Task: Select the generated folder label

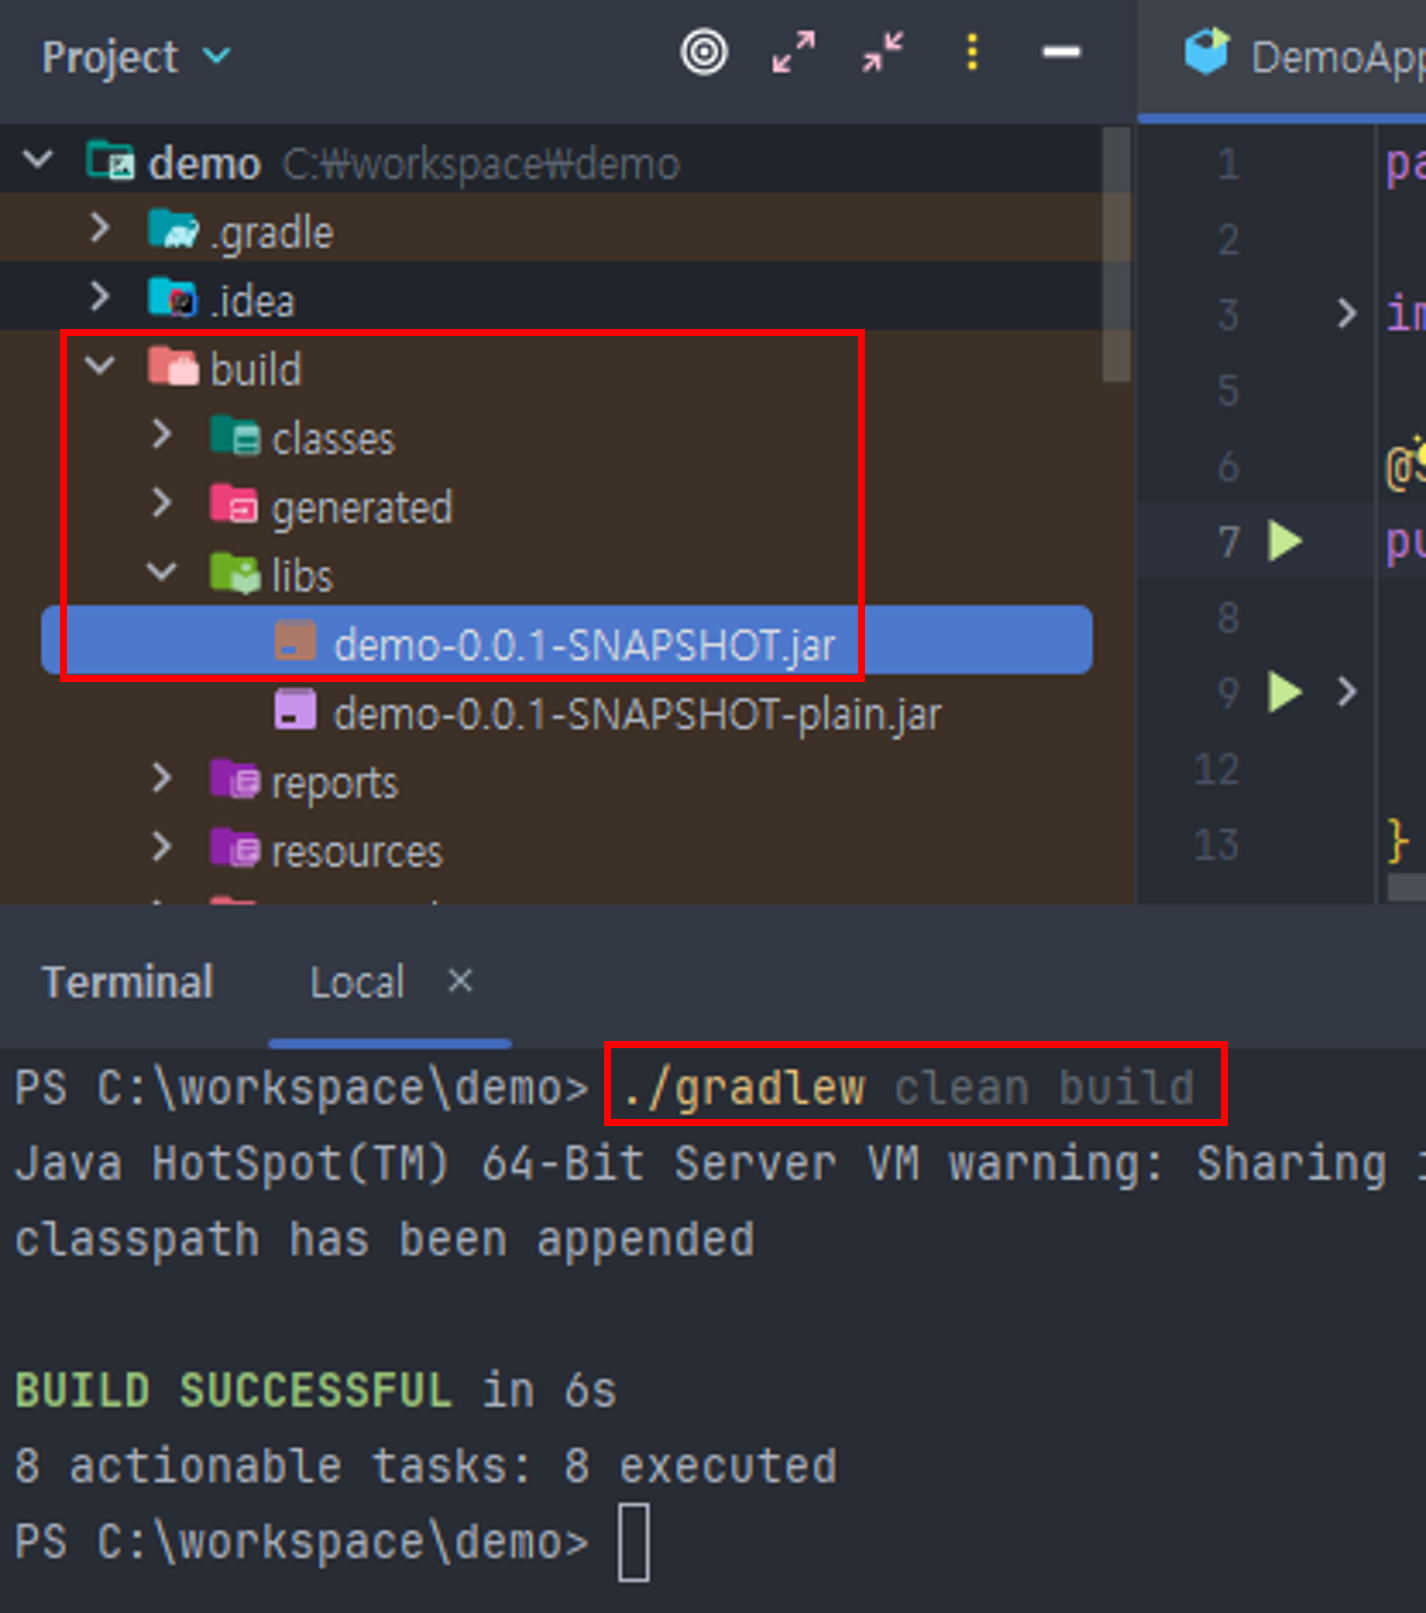Action: click(361, 508)
